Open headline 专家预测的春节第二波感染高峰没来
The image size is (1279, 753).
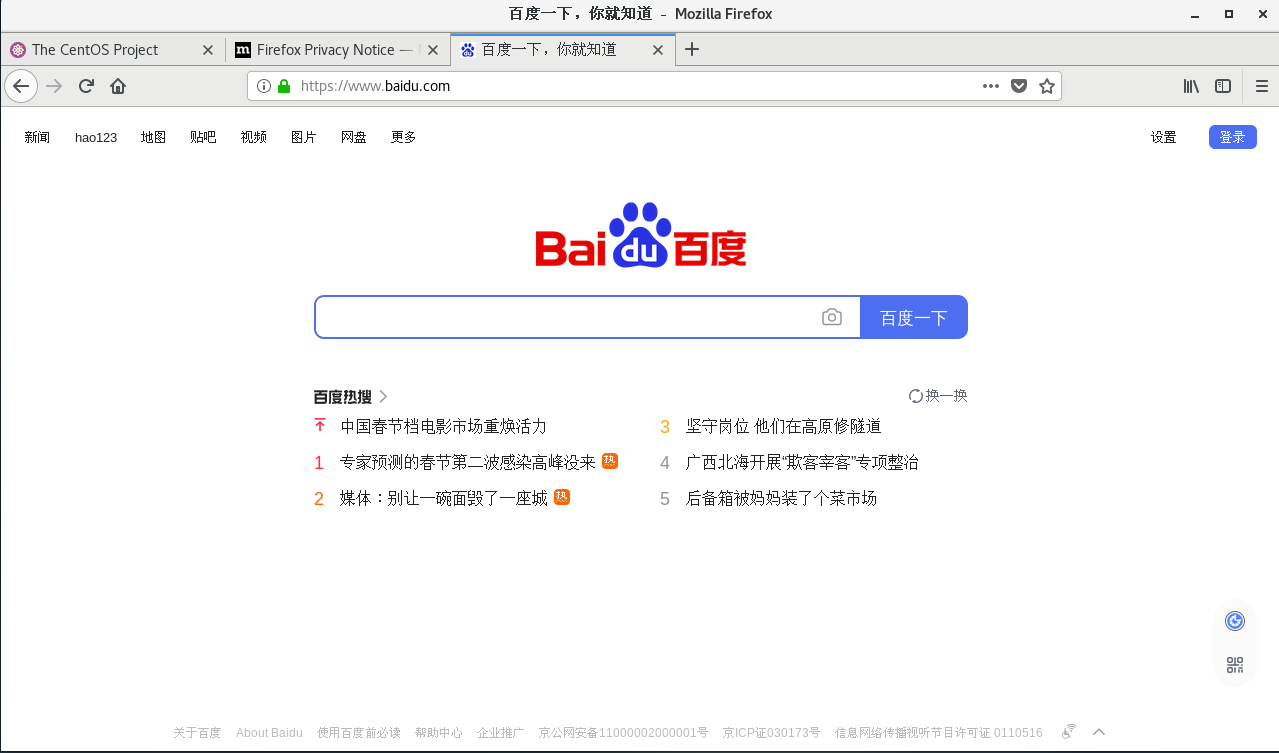coord(467,462)
